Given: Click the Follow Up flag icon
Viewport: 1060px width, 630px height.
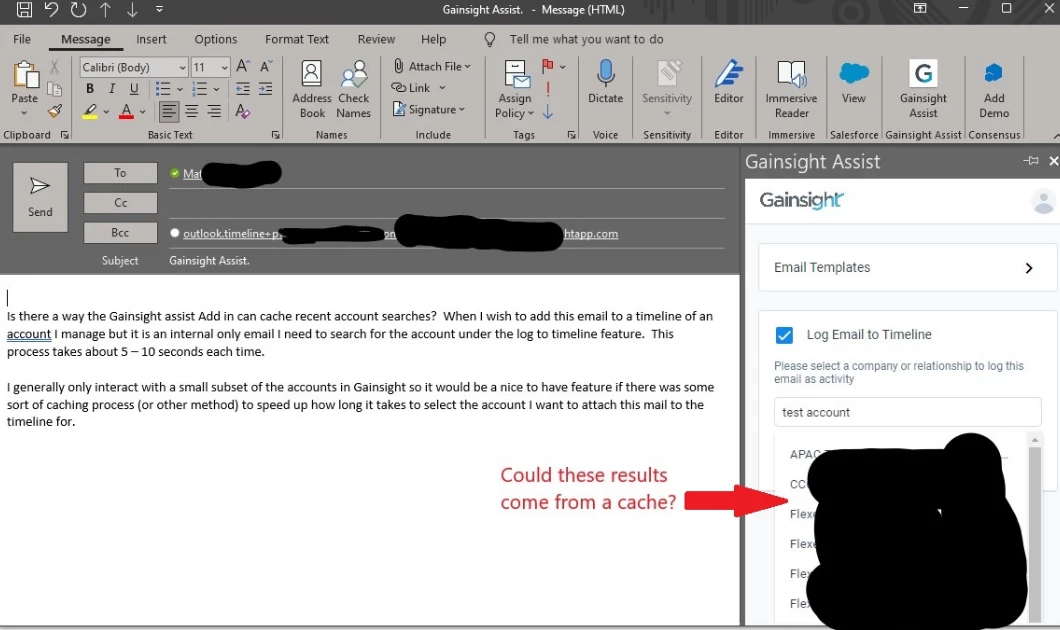Looking at the screenshot, I should point(548,66).
